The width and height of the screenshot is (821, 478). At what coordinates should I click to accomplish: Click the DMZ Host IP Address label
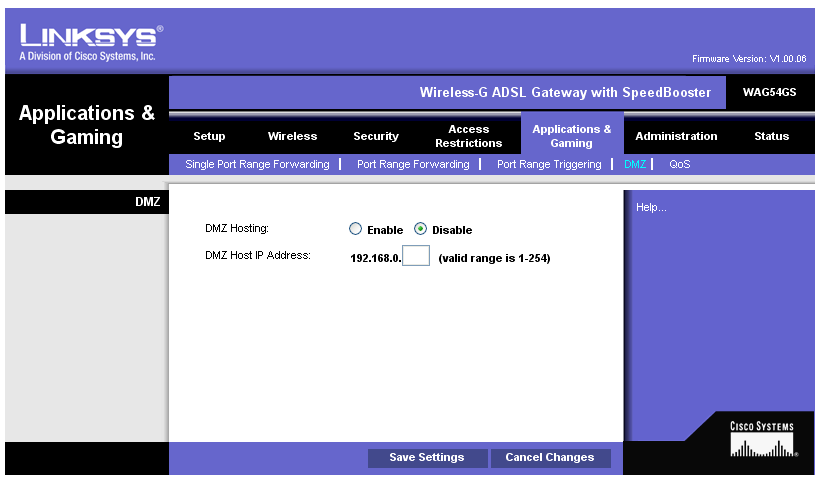tap(258, 255)
